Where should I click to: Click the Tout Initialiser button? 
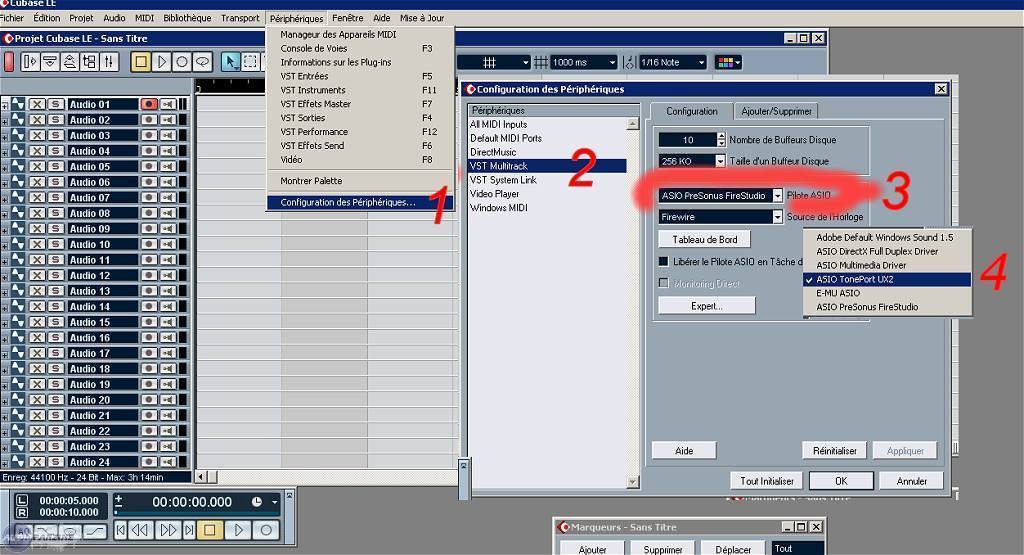tap(767, 481)
